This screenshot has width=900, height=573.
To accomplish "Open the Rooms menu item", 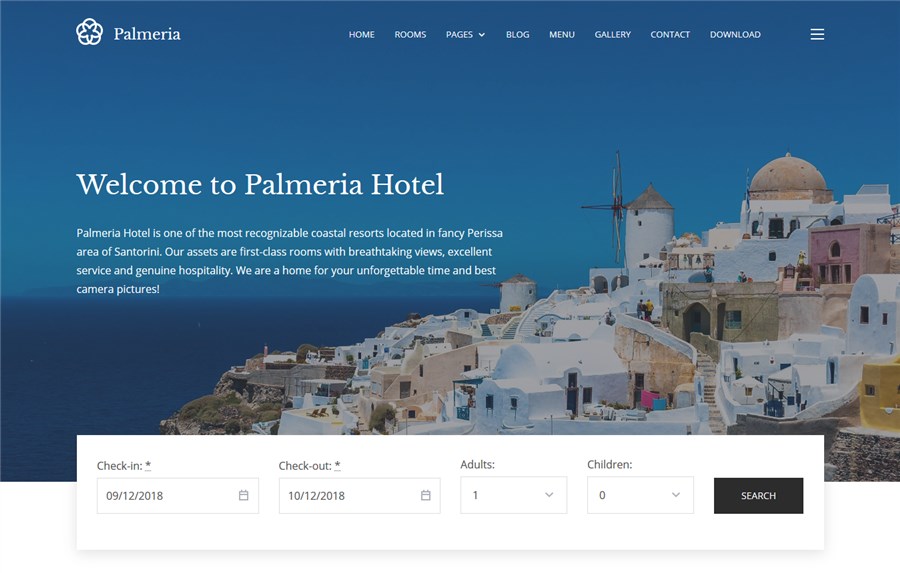I will 410,34.
